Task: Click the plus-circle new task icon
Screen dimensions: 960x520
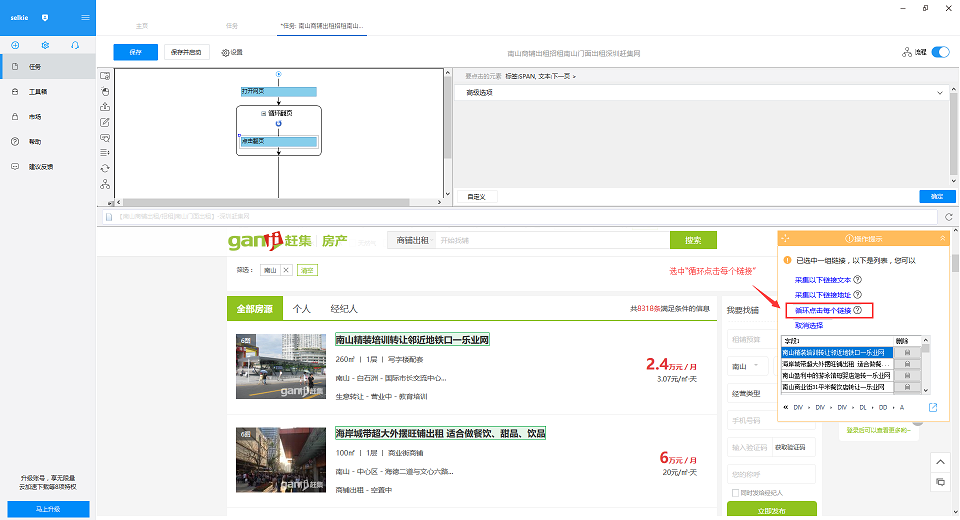Action: 15,45
